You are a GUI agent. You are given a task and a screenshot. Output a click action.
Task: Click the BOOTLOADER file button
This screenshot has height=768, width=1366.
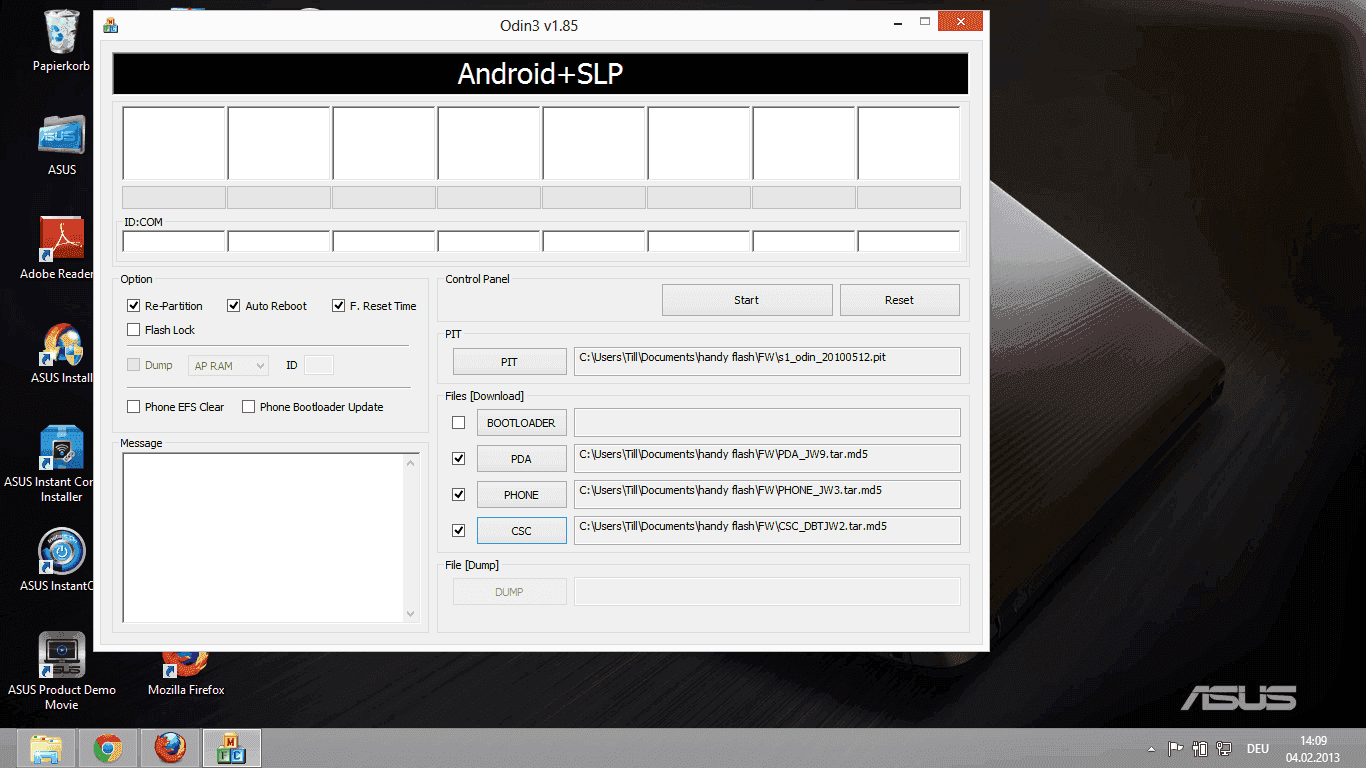point(521,423)
